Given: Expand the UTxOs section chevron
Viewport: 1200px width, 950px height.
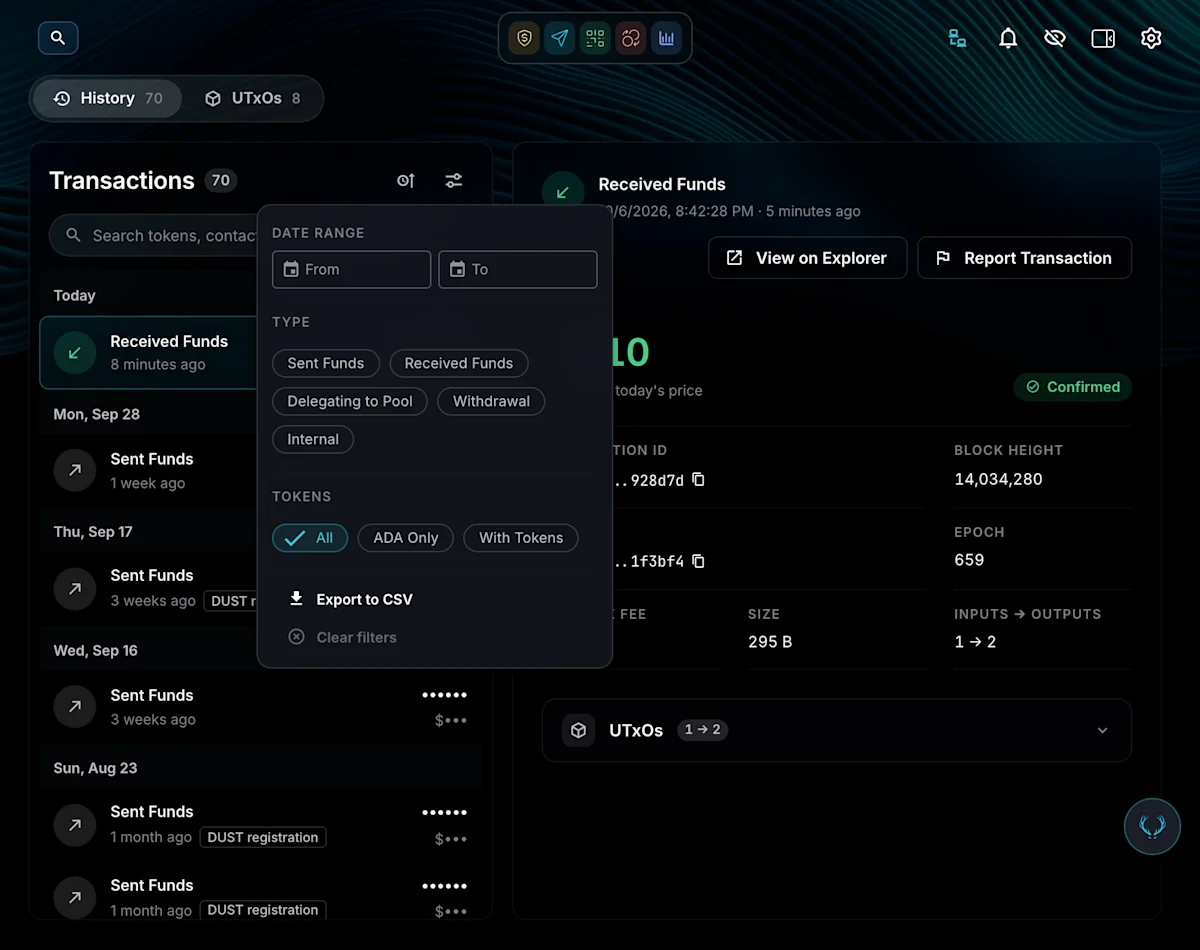Looking at the screenshot, I should (1102, 730).
